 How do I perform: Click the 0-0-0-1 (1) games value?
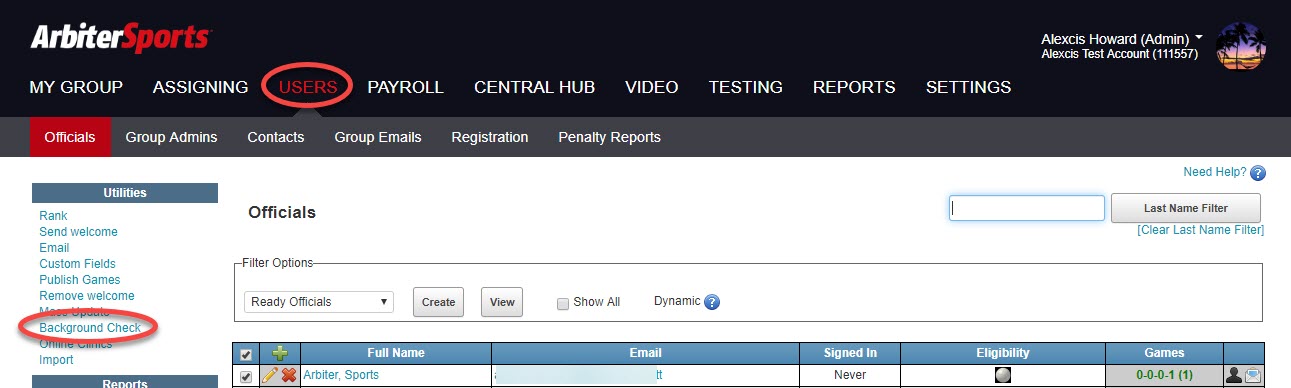tap(1164, 376)
